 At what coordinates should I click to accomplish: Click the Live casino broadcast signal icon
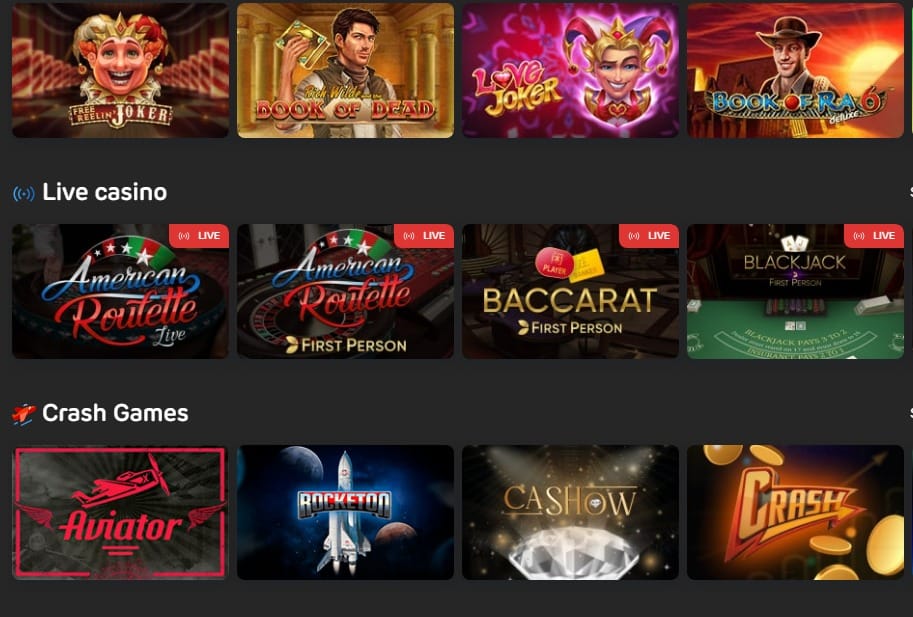(24, 193)
